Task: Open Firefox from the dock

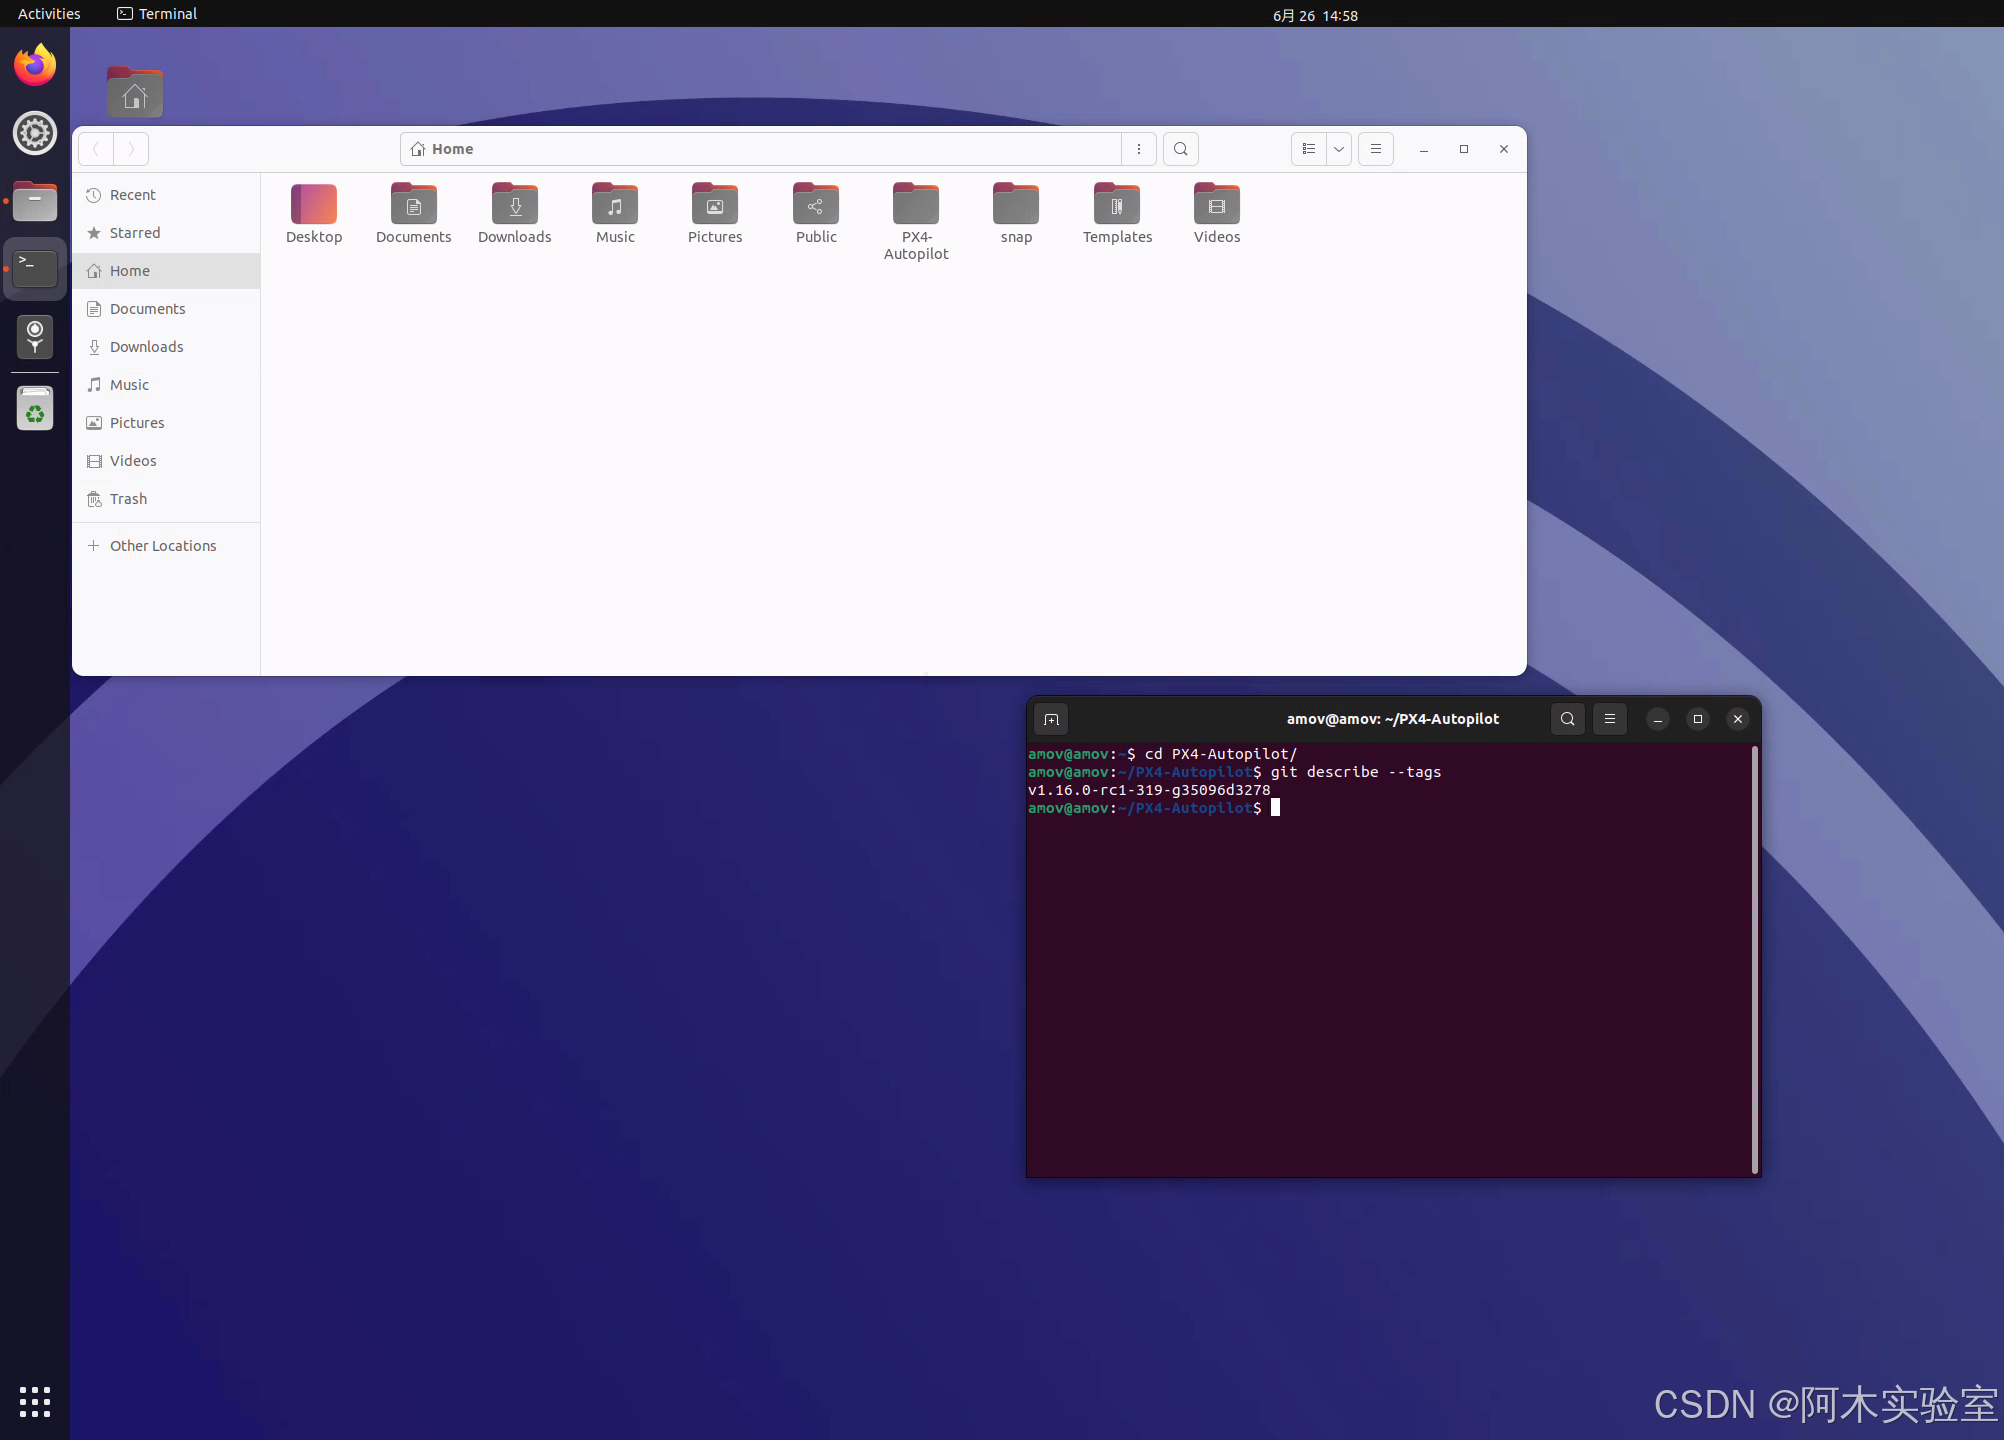Action: tap(35, 65)
